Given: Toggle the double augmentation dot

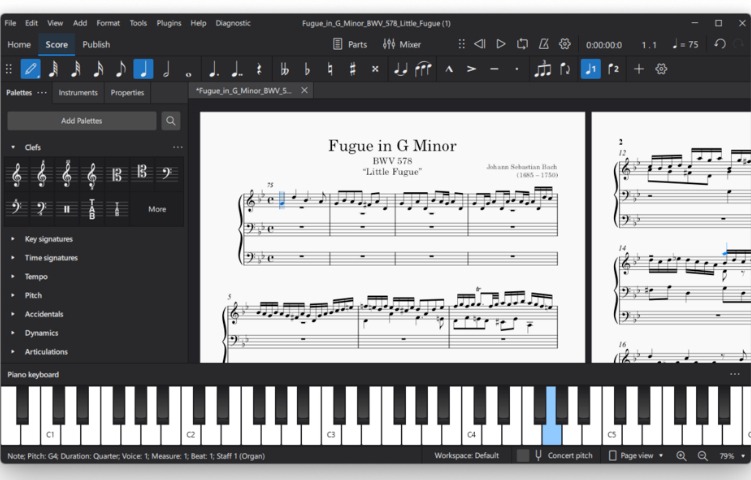Looking at the screenshot, I should click(x=237, y=69).
